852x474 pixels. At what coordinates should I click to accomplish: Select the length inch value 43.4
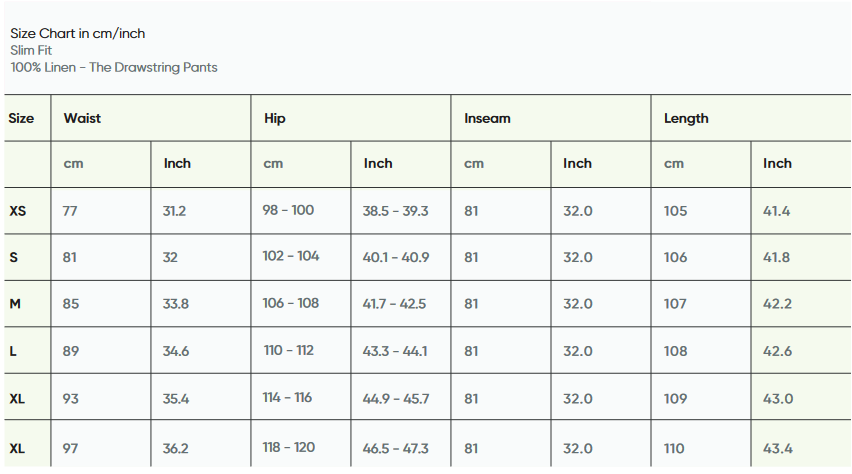tap(778, 448)
